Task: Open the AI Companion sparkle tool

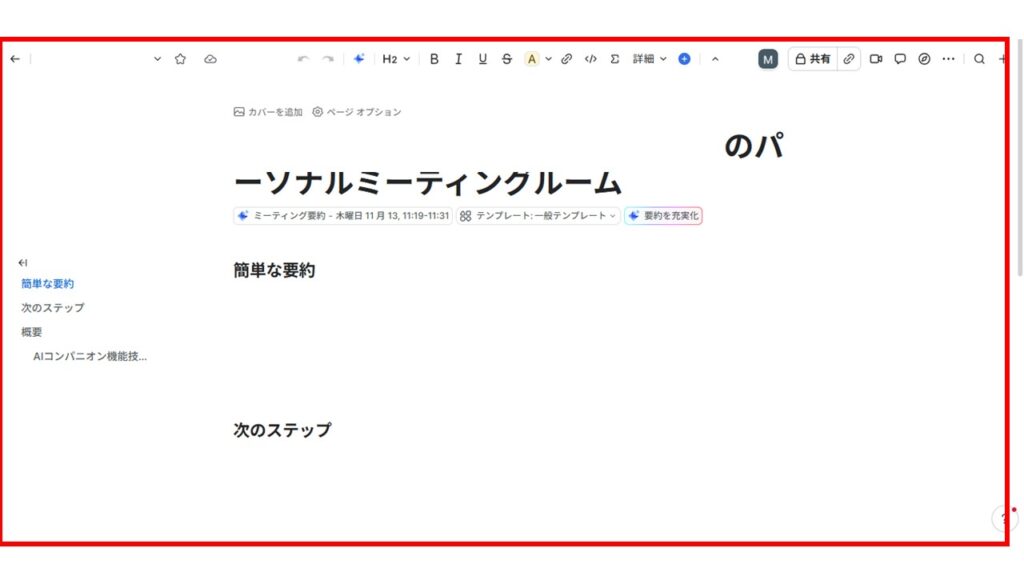Action: tap(359, 59)
